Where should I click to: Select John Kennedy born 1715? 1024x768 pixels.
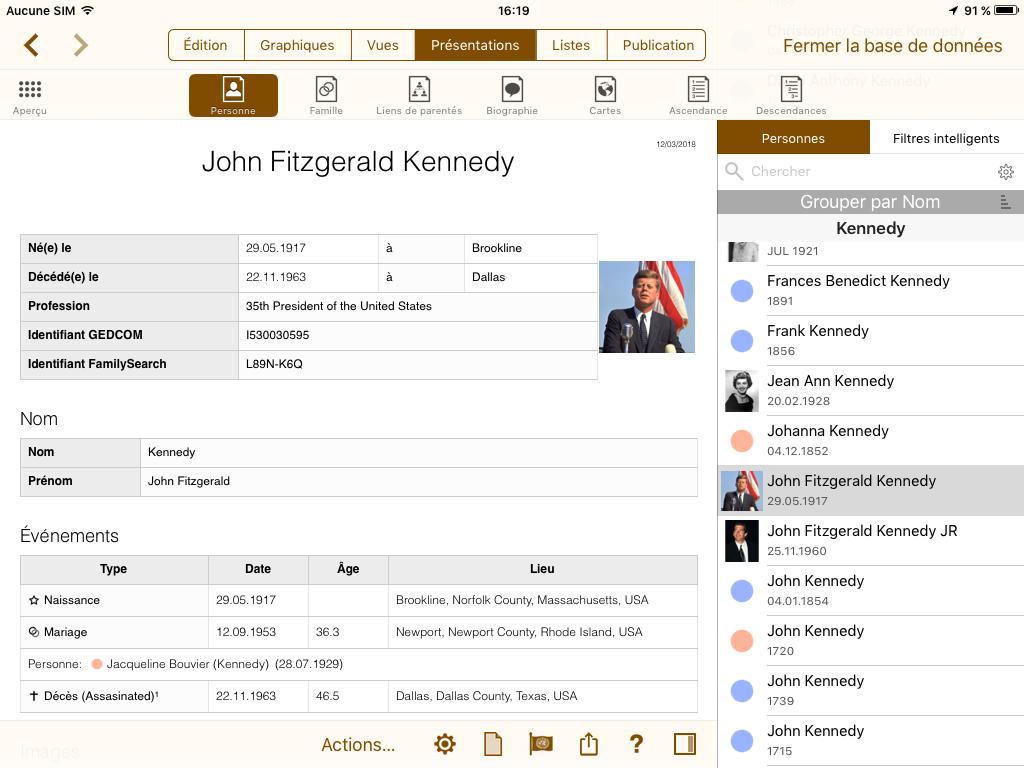[871, 741]
